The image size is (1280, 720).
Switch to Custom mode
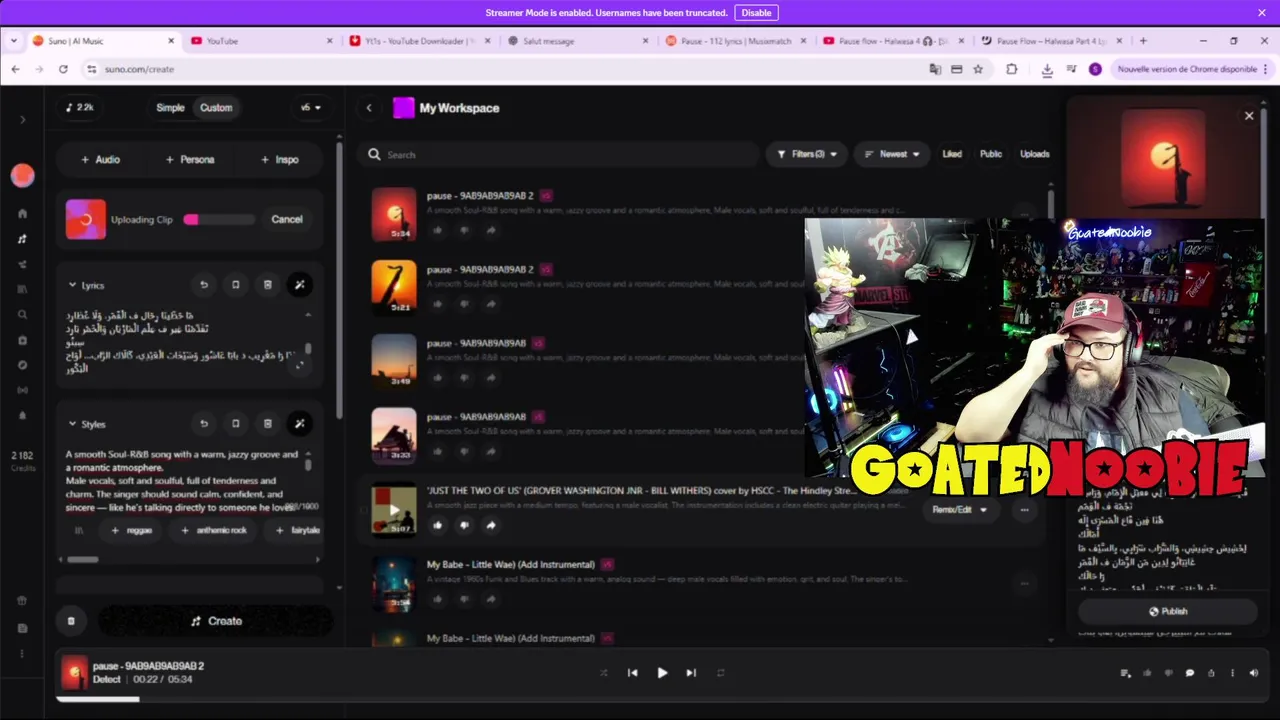point(216,108)
